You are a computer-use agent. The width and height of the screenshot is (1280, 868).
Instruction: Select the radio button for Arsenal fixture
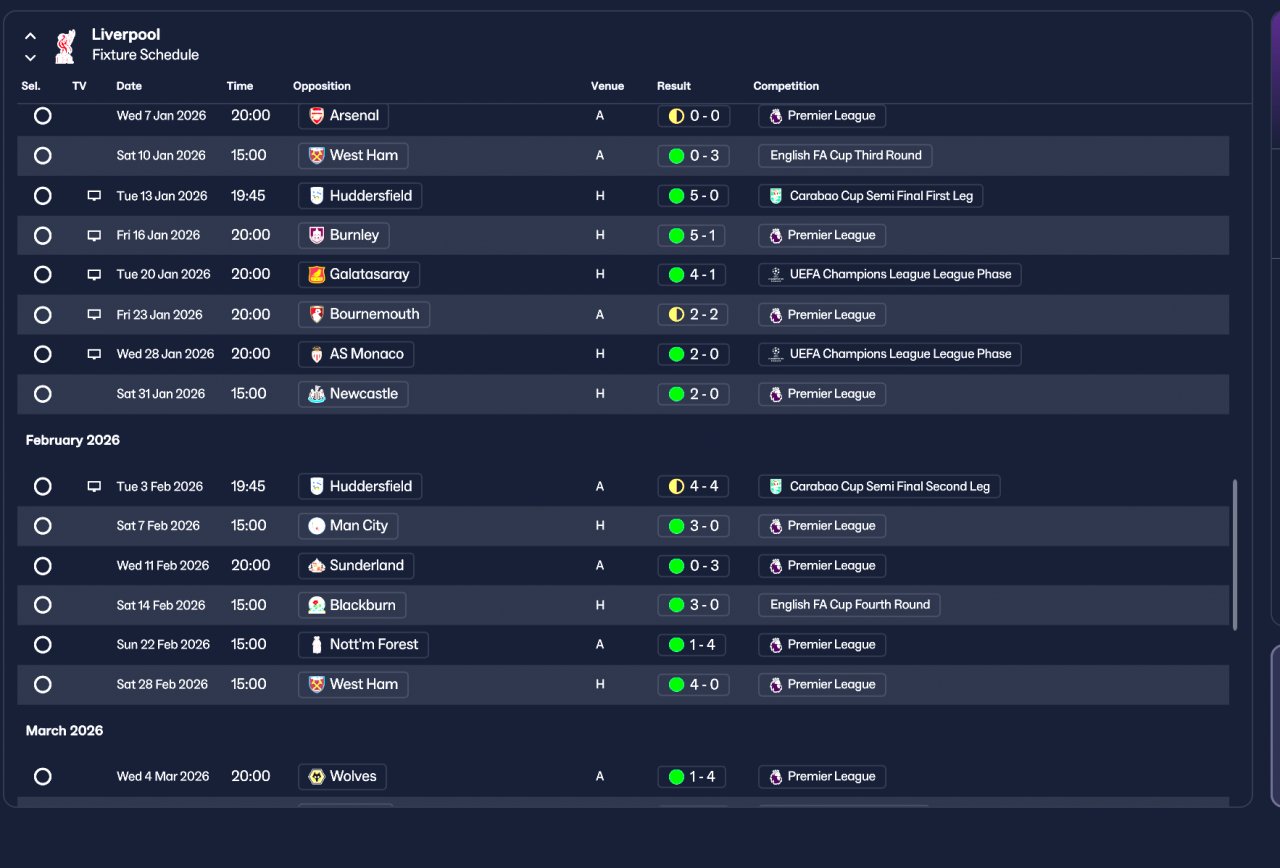[x=42, y=116]
